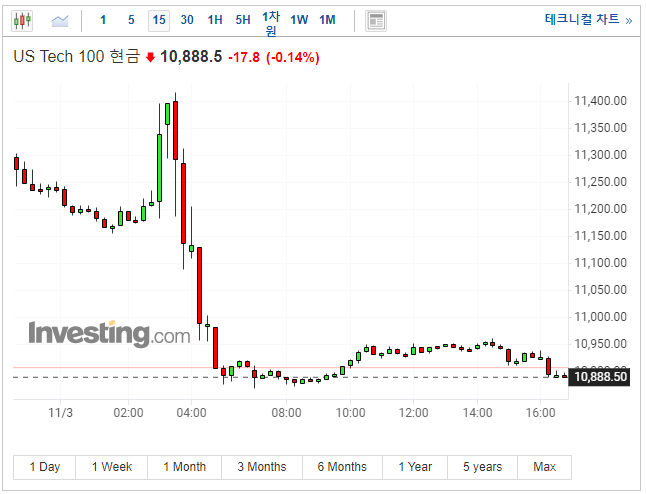Click the 16:00 time axis label

click(541, 412)
